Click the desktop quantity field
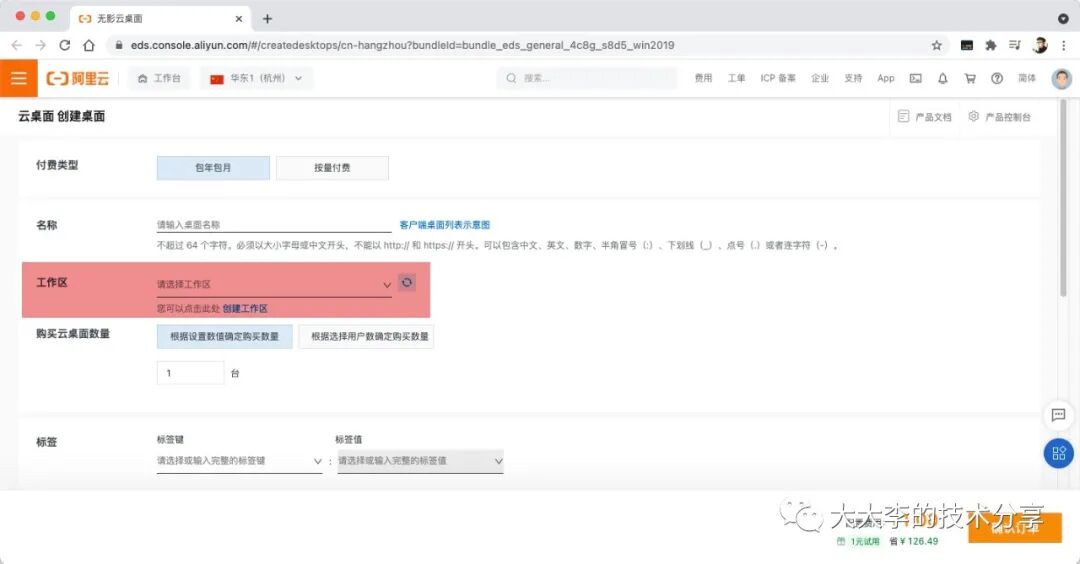This screenshot has width=1080, height=564. pyautogui.click(x=191, y=373)
